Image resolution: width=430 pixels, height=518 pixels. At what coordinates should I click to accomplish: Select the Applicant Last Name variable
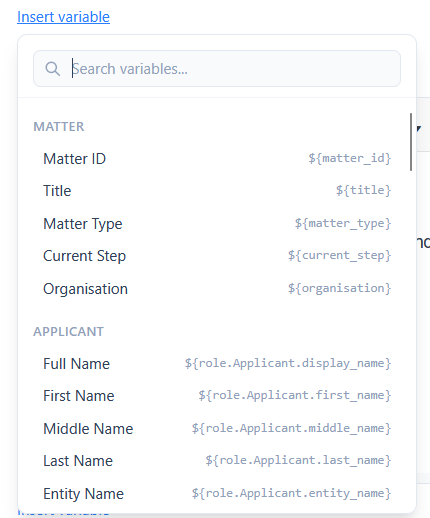(217, 461)
